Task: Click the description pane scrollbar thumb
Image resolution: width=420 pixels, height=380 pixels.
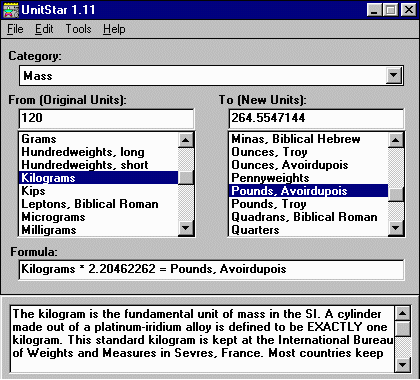Action: [x=402, y=329]
